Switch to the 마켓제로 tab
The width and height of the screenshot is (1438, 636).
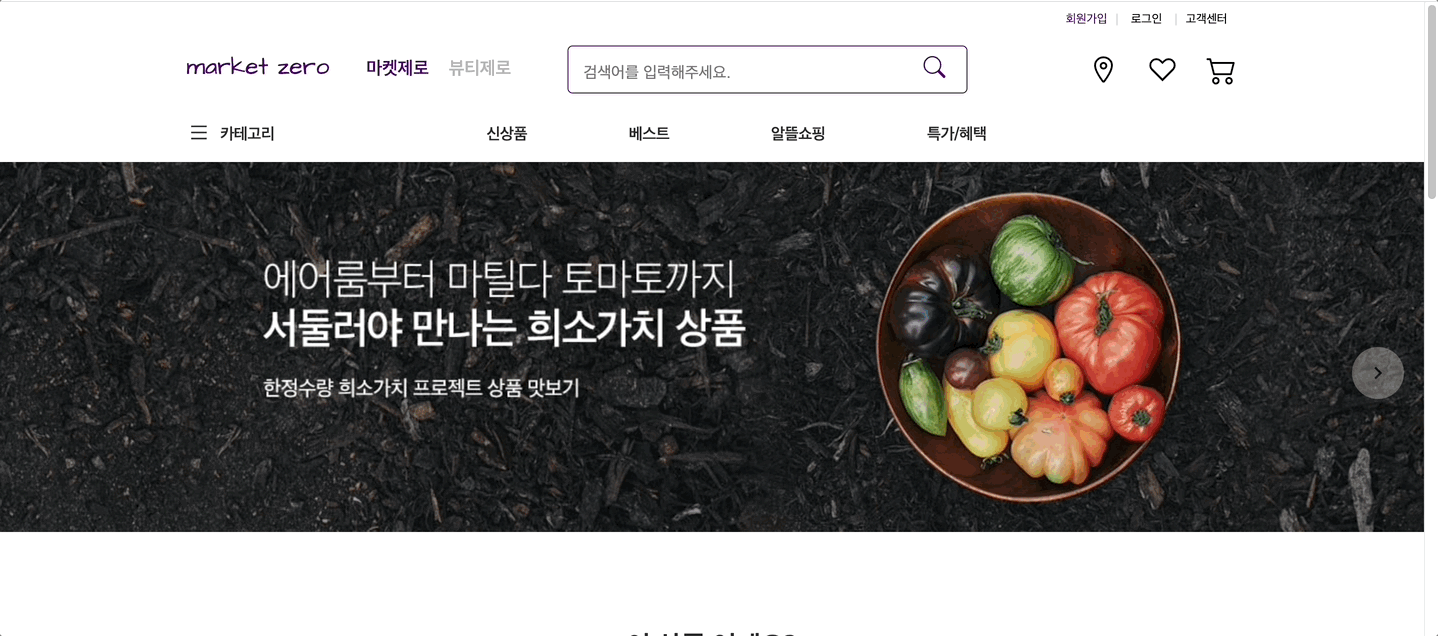click(x=397, y=68)
